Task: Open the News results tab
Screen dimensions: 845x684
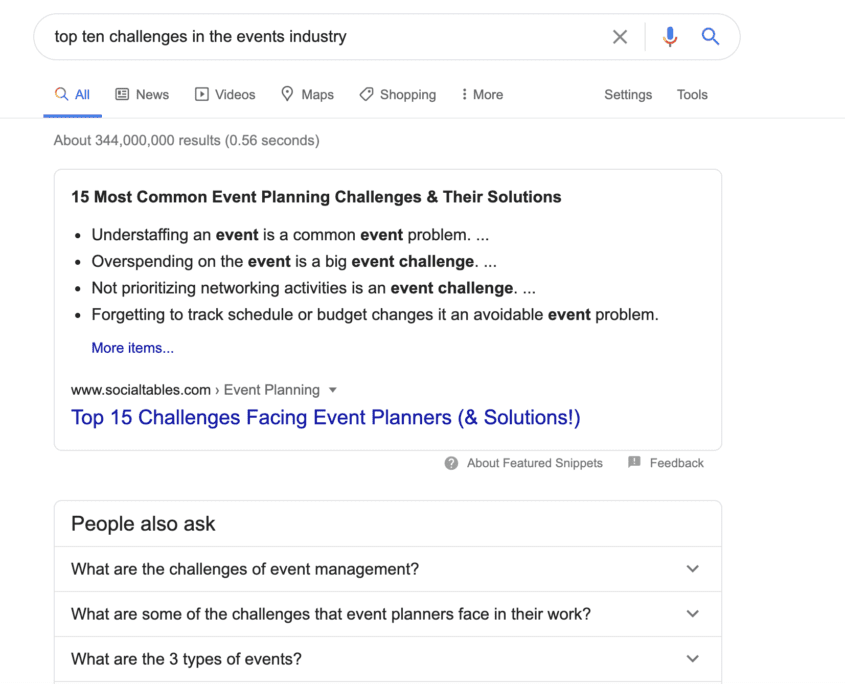Action: [142, 94]
